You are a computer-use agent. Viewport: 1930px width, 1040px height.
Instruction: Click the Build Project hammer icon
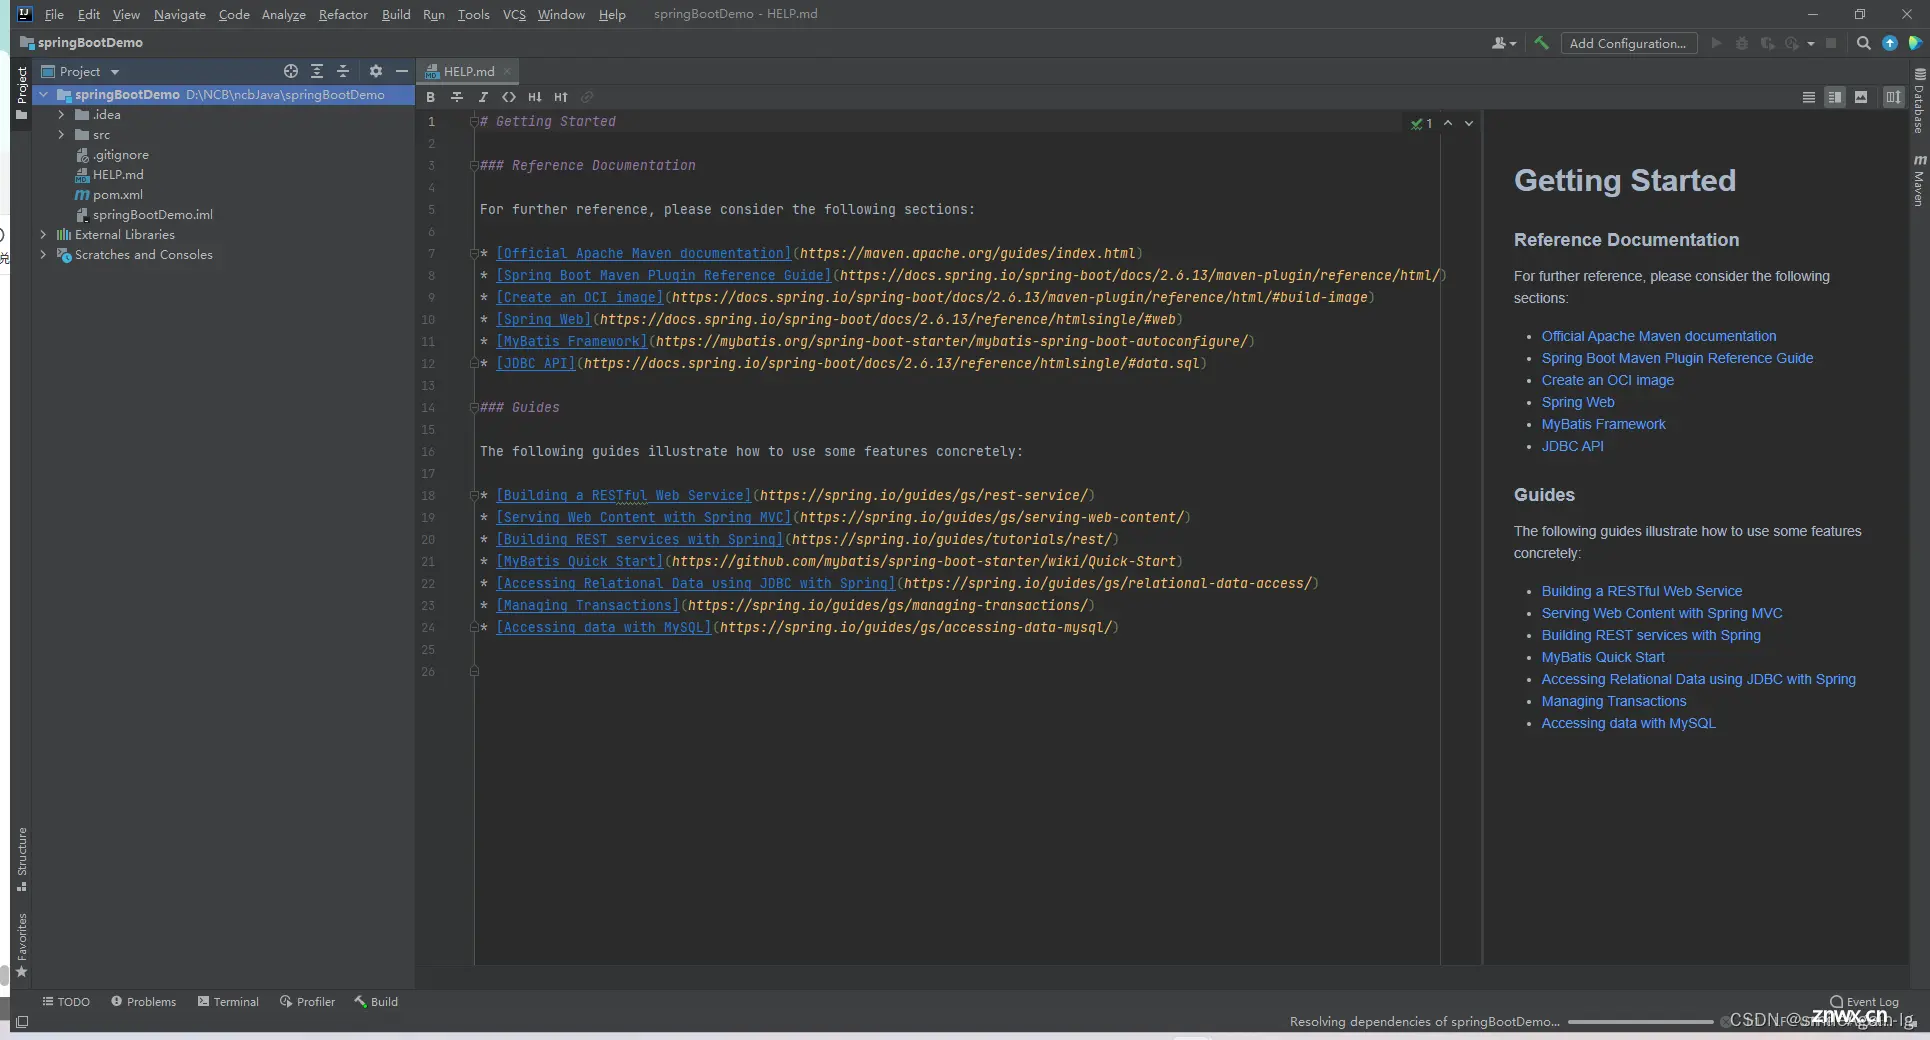point(1541,43)
